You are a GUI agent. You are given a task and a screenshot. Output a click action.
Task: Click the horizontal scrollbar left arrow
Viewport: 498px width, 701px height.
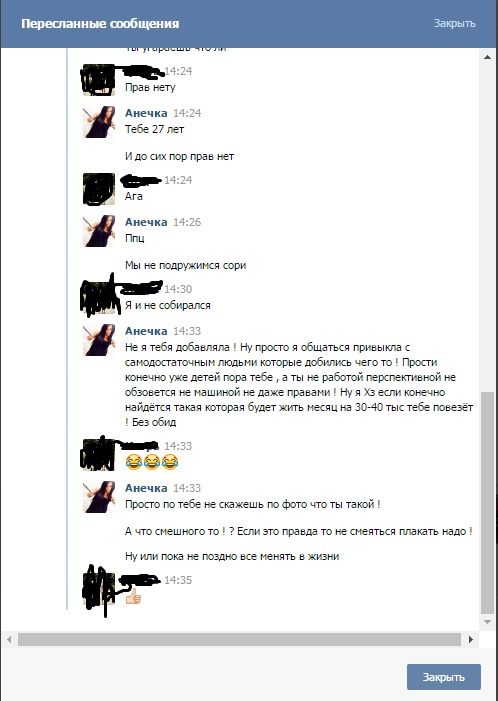coord(9,639)
